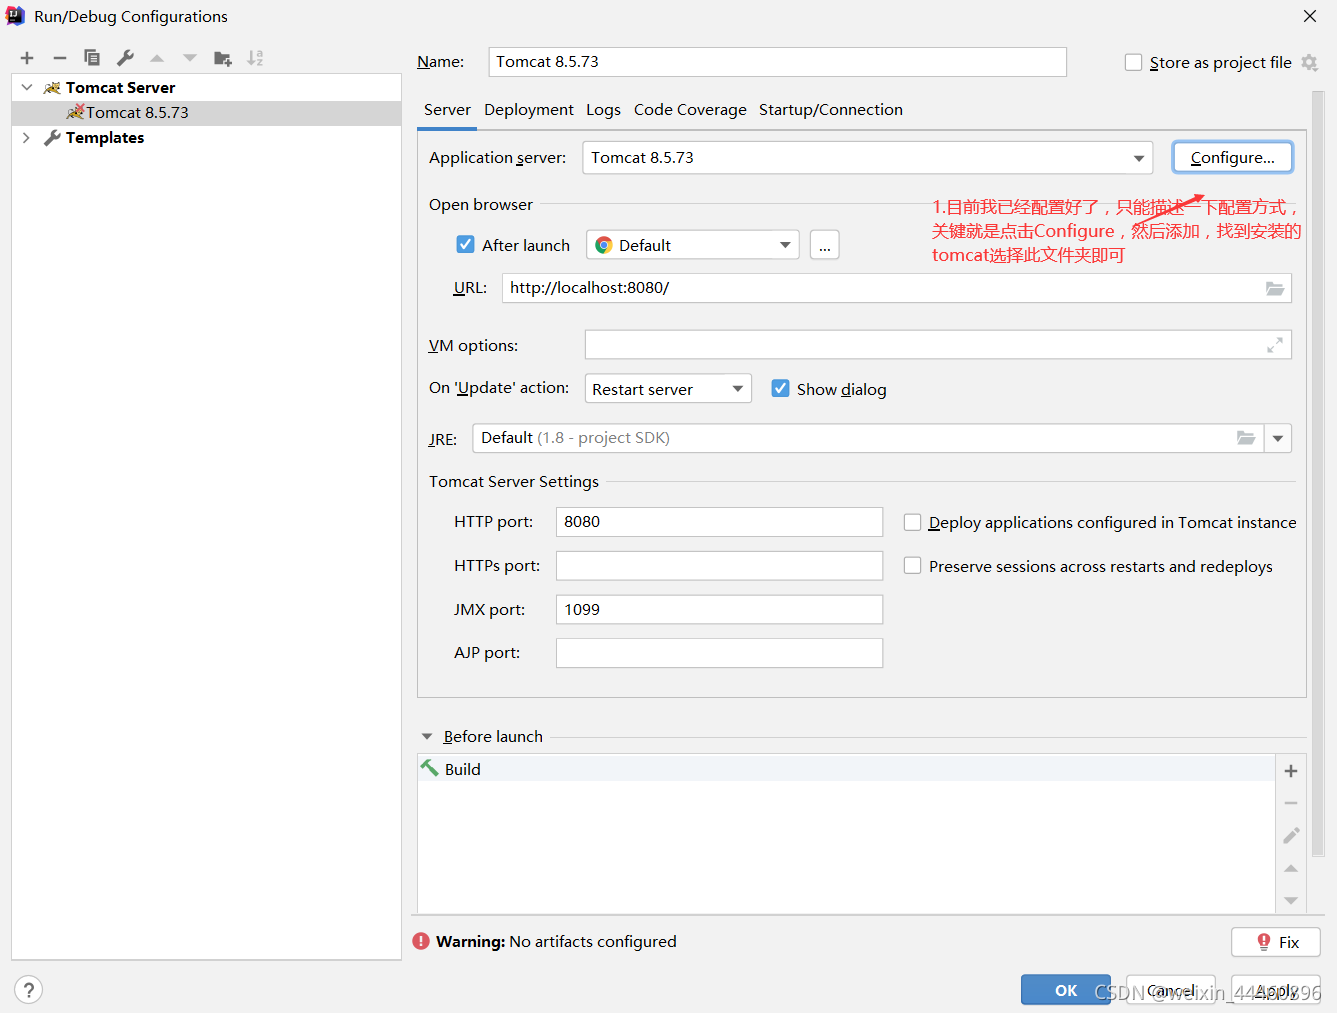Click JMX port field
Screen dimensions: 1337x1013
[719, 610]
